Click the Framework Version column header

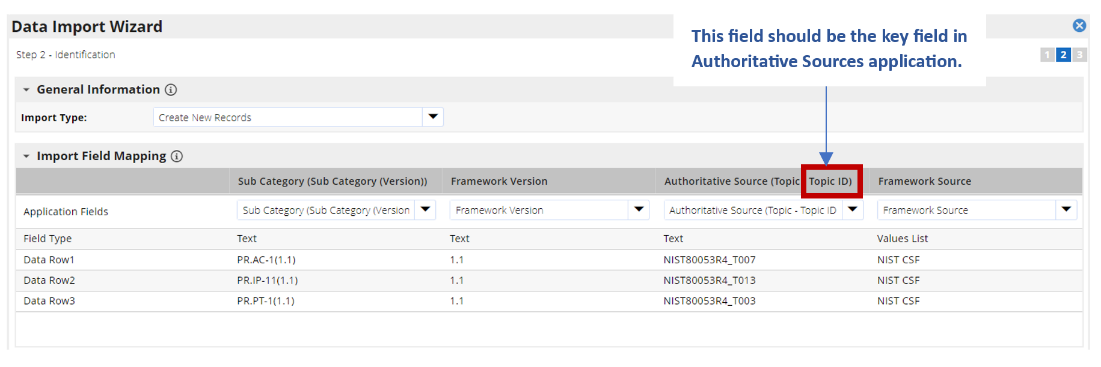[499, 181]
